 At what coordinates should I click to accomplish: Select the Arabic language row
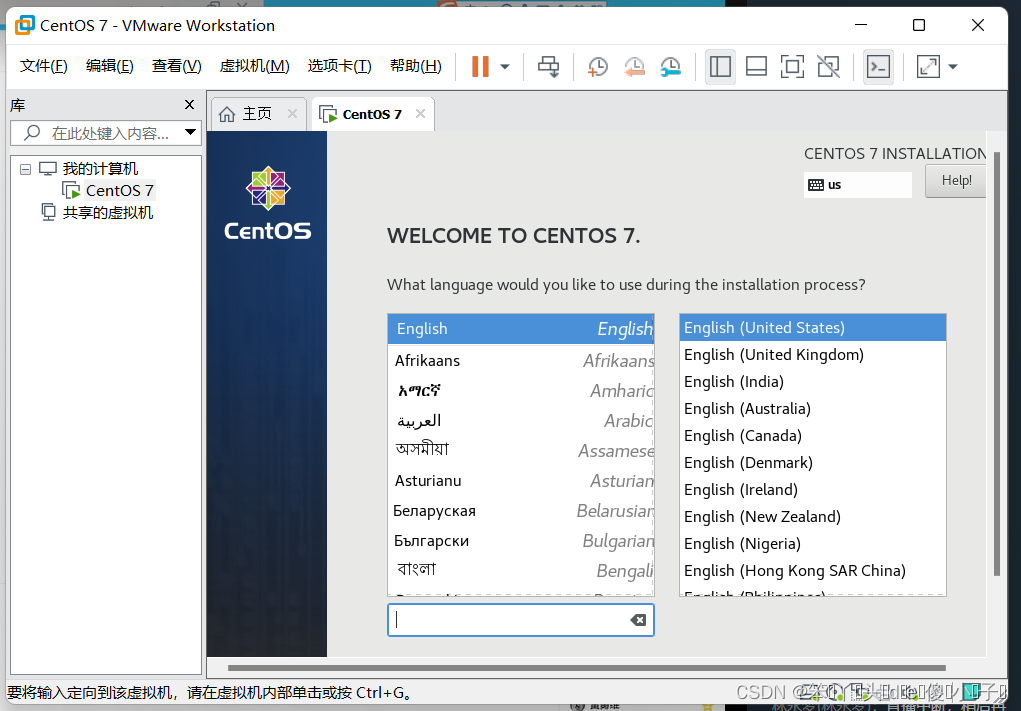521,420
